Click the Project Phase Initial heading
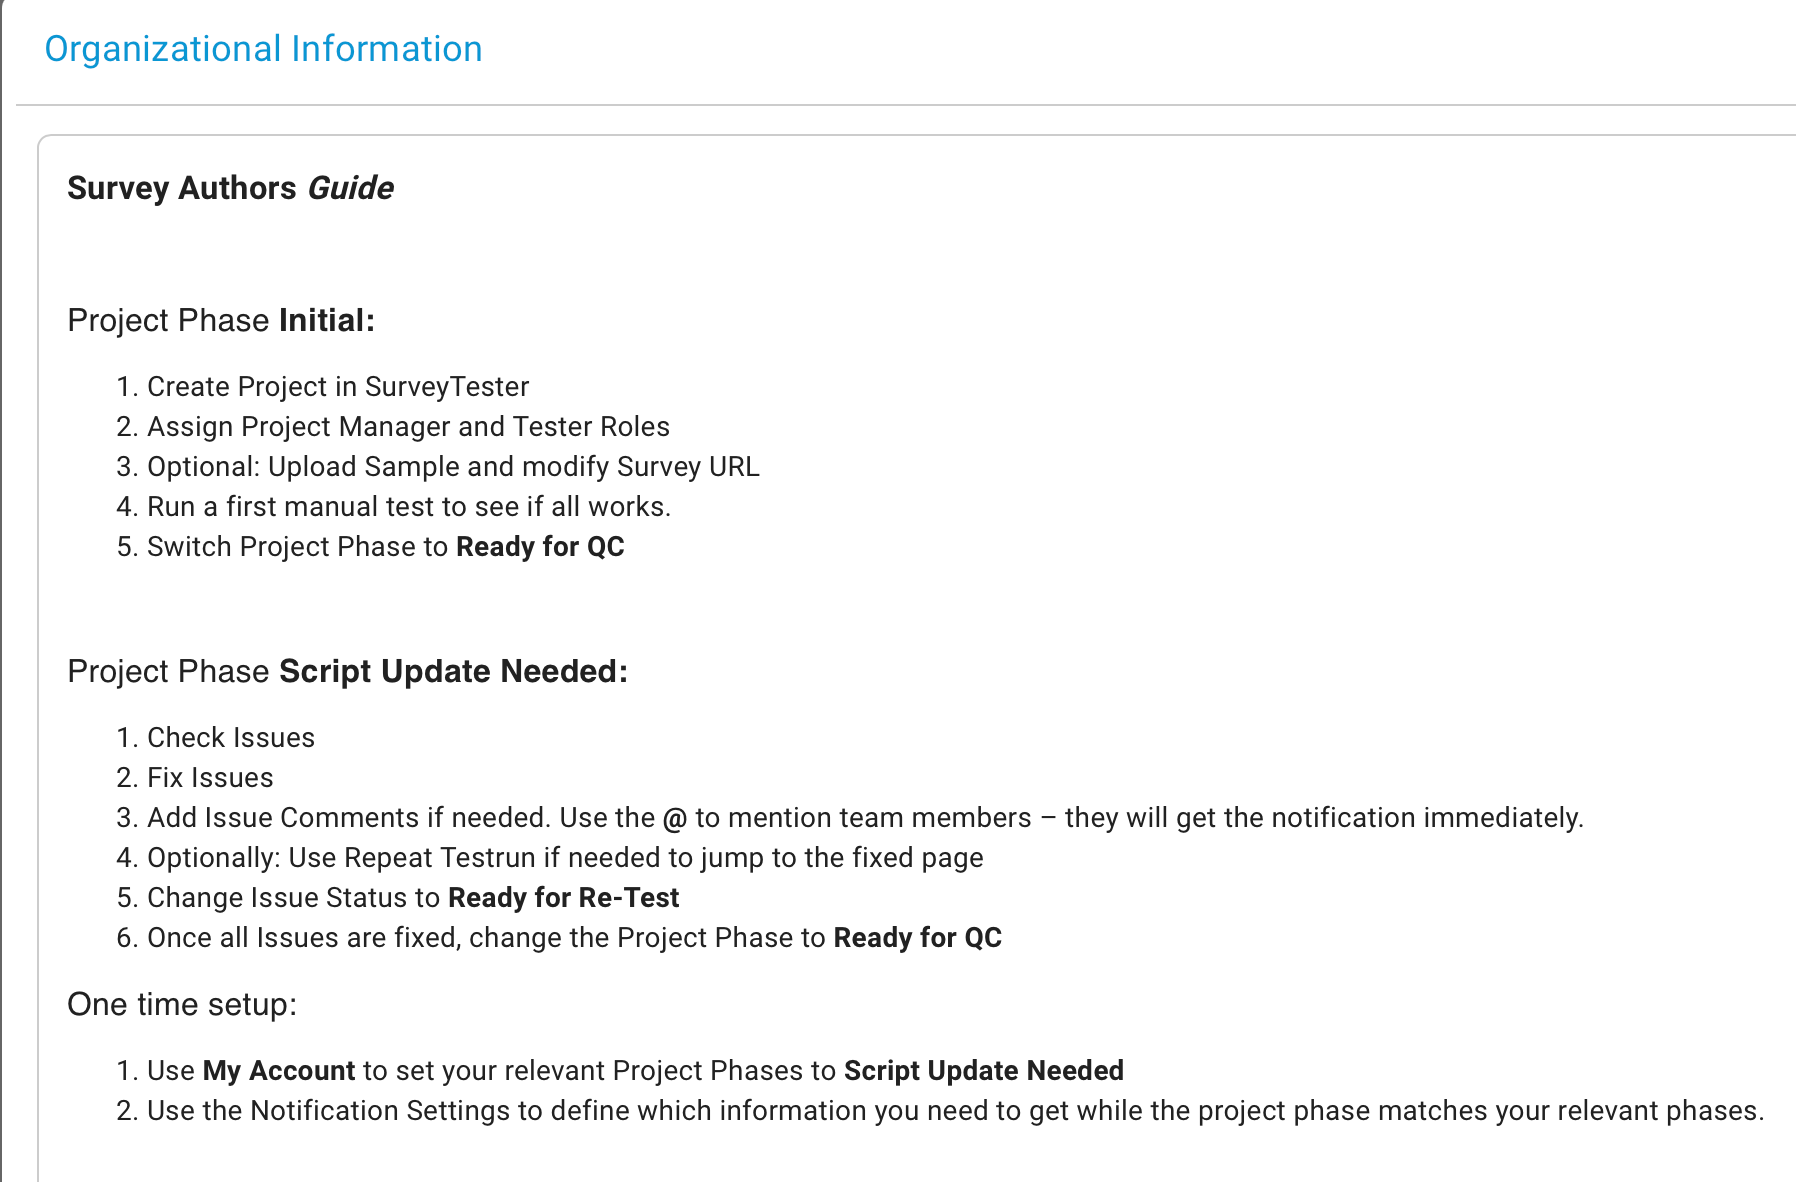1796x1182 pixels. pyautogui.click(x=221, y=320)
